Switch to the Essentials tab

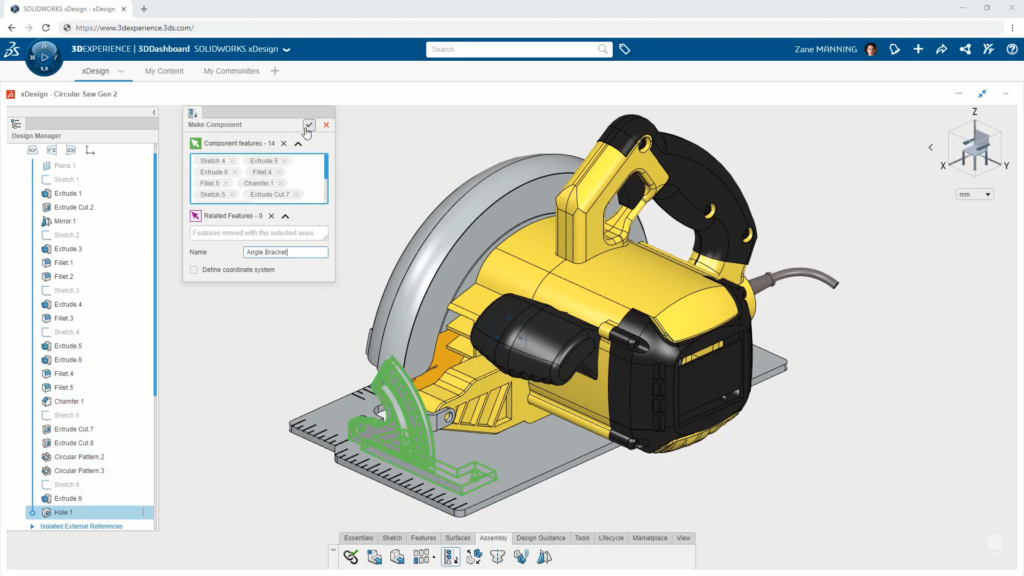point(359,538)
